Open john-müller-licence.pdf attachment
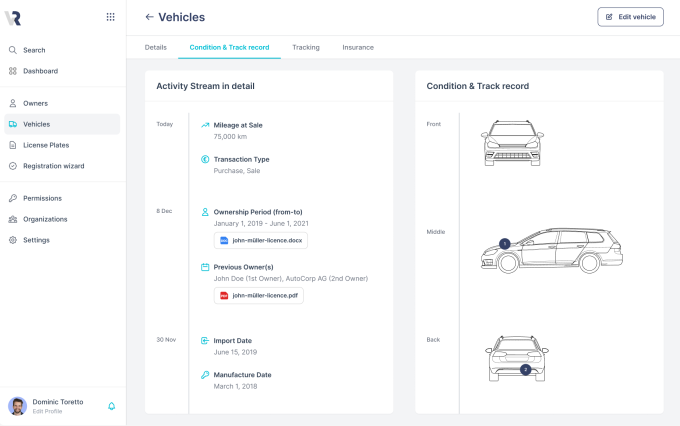The height and width of the screenshot is (426, 680). click(259, 296)
